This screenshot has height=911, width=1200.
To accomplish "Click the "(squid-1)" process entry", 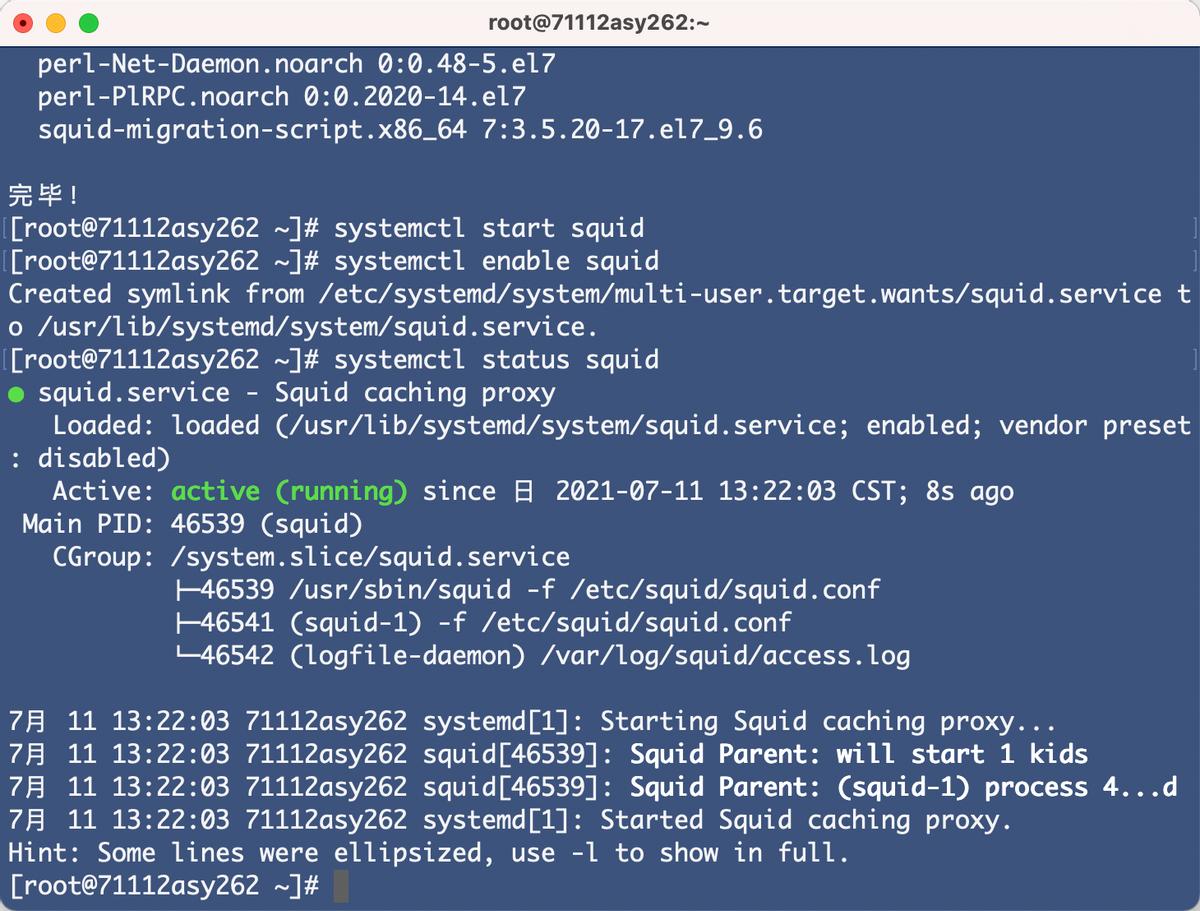I will (x=355, y=623).
